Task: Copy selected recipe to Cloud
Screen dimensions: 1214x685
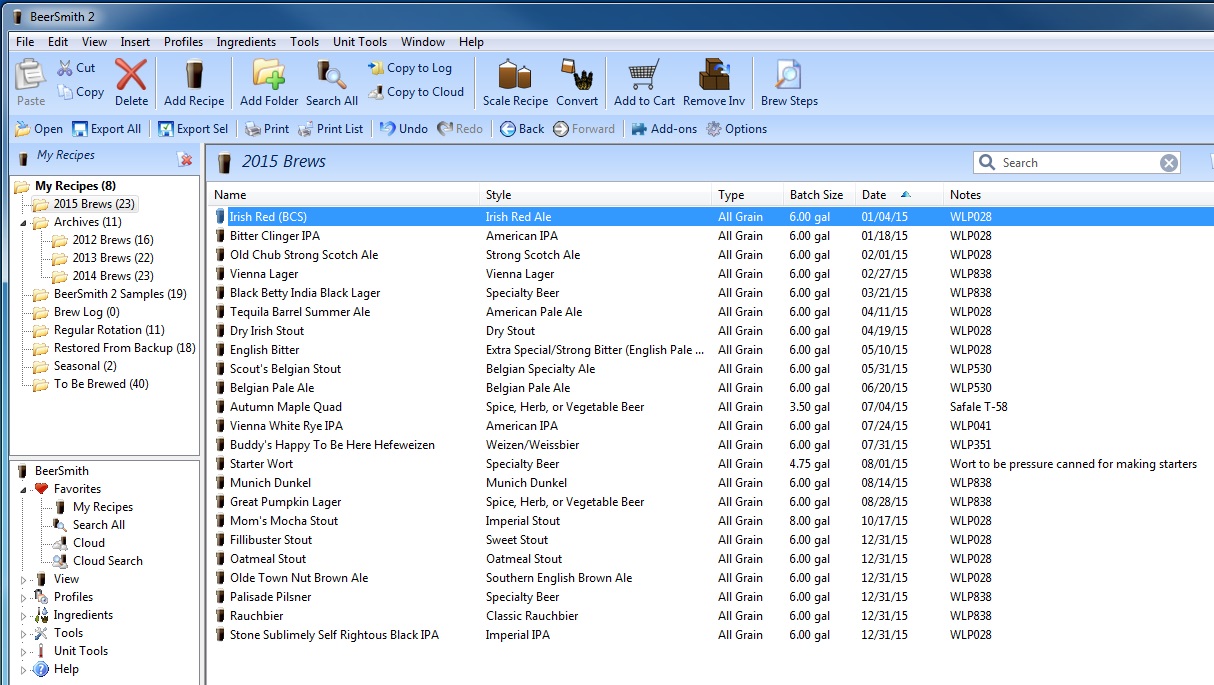Action: 416,92
